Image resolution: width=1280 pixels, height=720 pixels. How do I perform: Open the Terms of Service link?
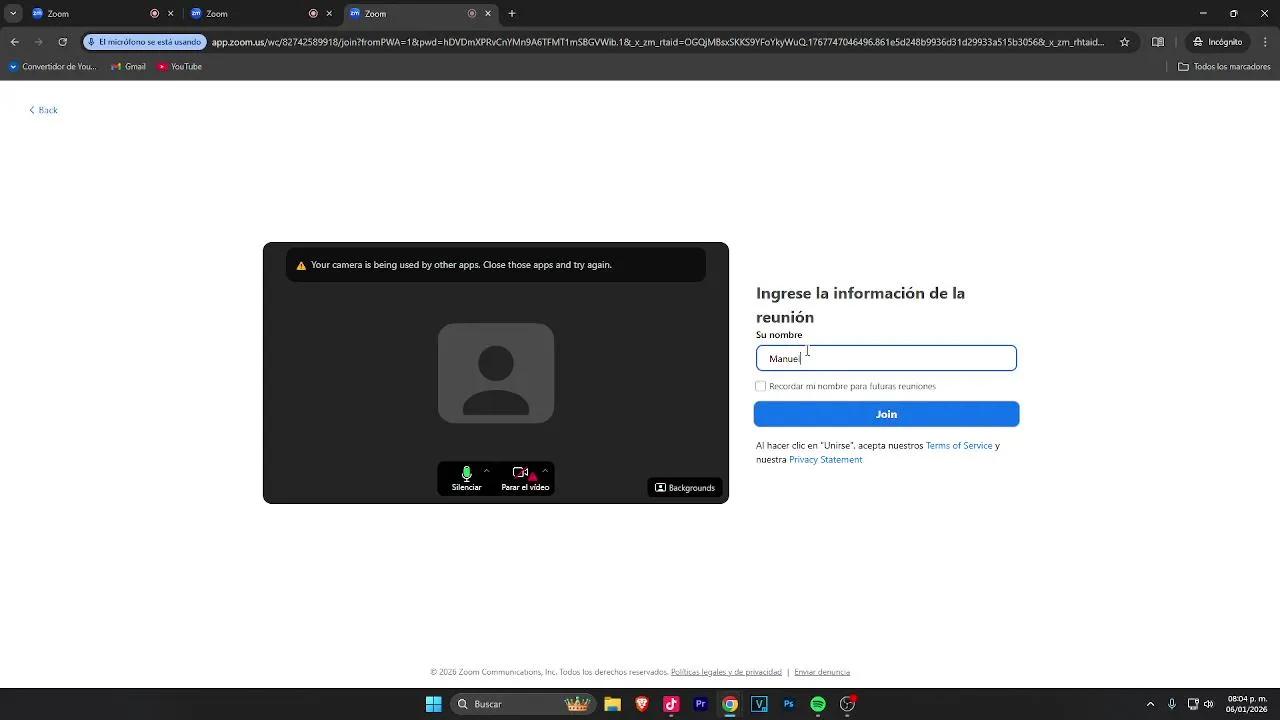coord(958,446)
